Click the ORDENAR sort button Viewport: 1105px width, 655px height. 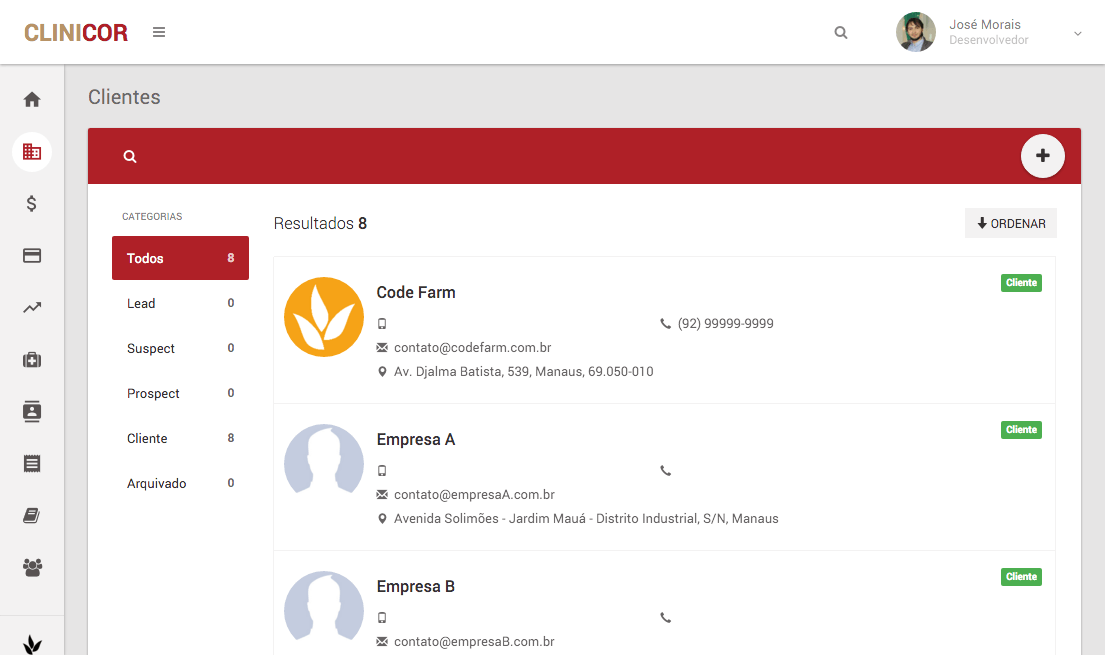pos(1011,224)
